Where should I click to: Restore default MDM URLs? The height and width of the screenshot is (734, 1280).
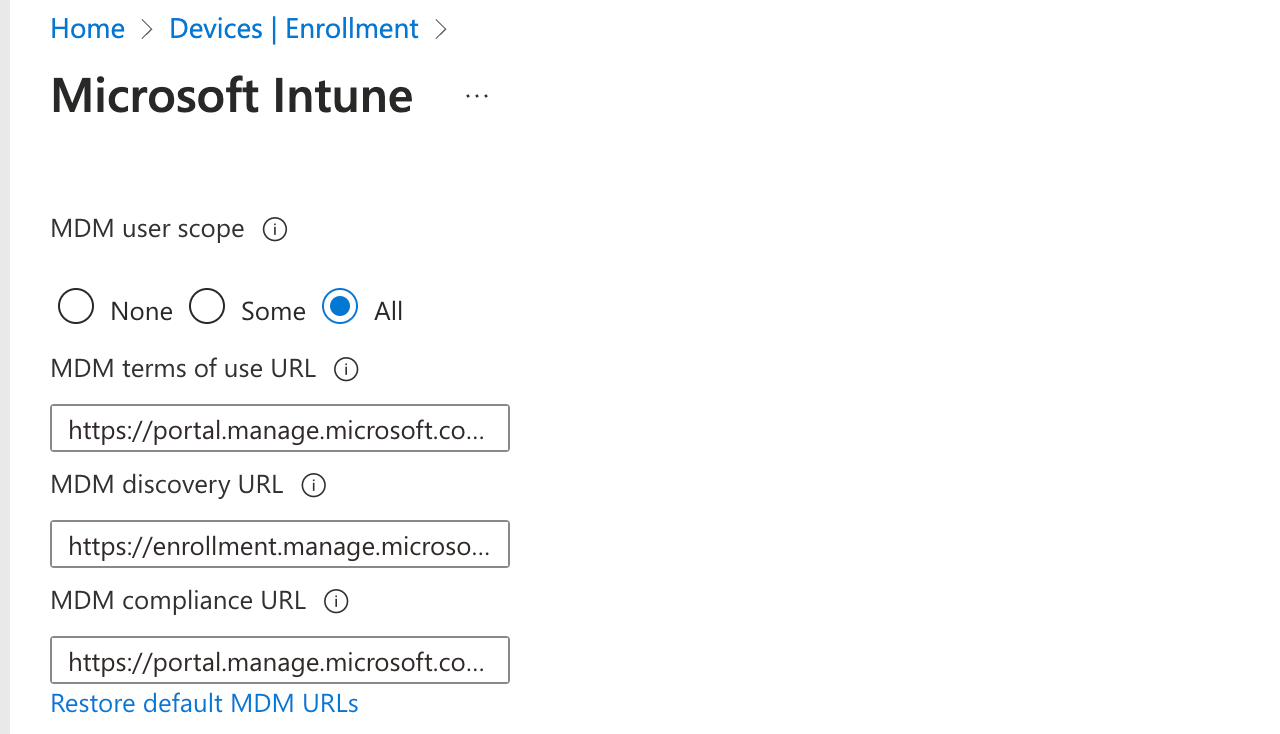(204, 704)
